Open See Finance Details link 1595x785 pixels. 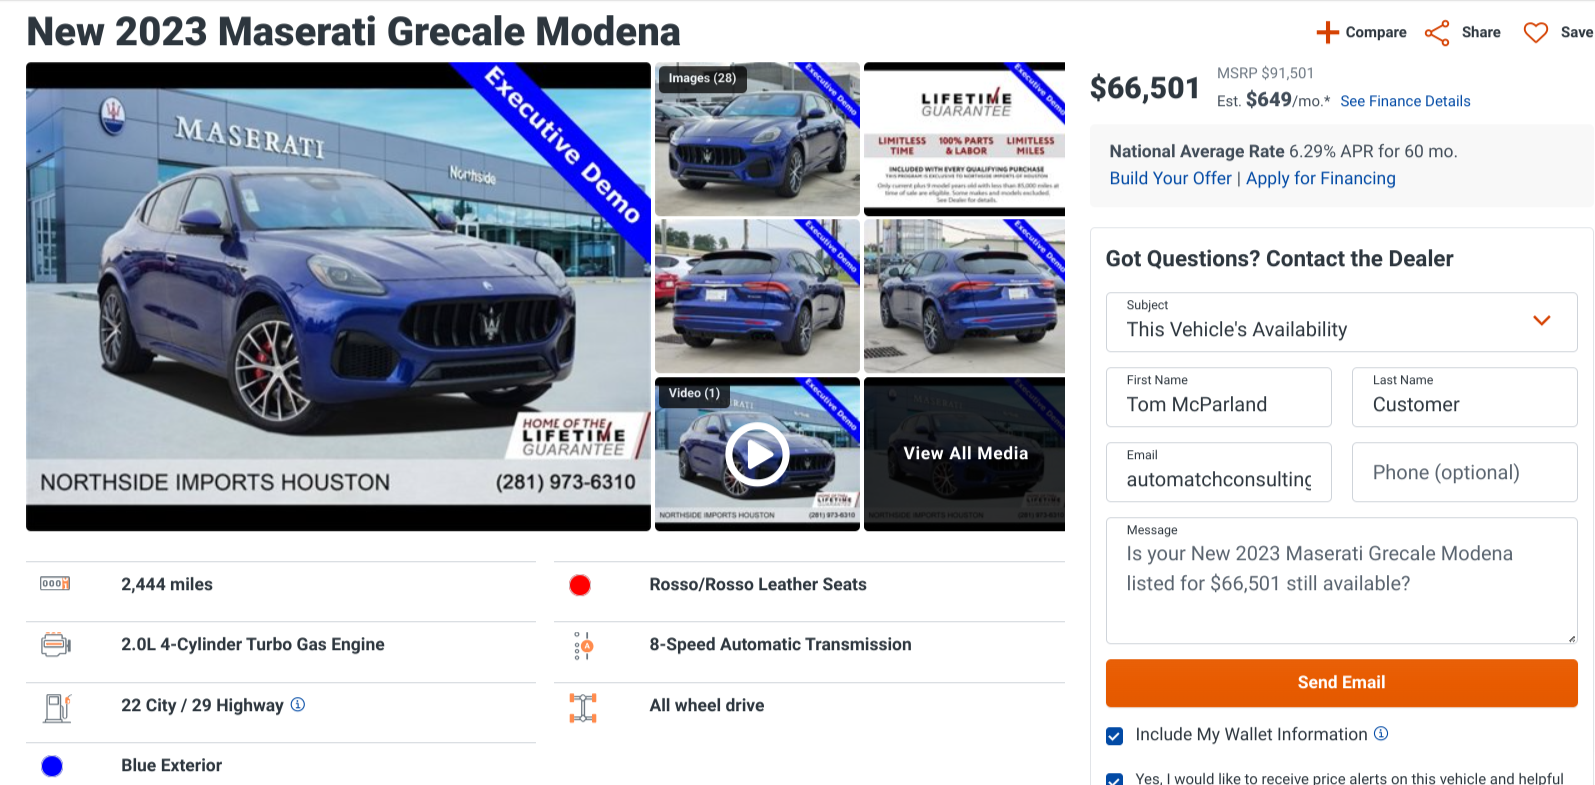[1405, 101]
